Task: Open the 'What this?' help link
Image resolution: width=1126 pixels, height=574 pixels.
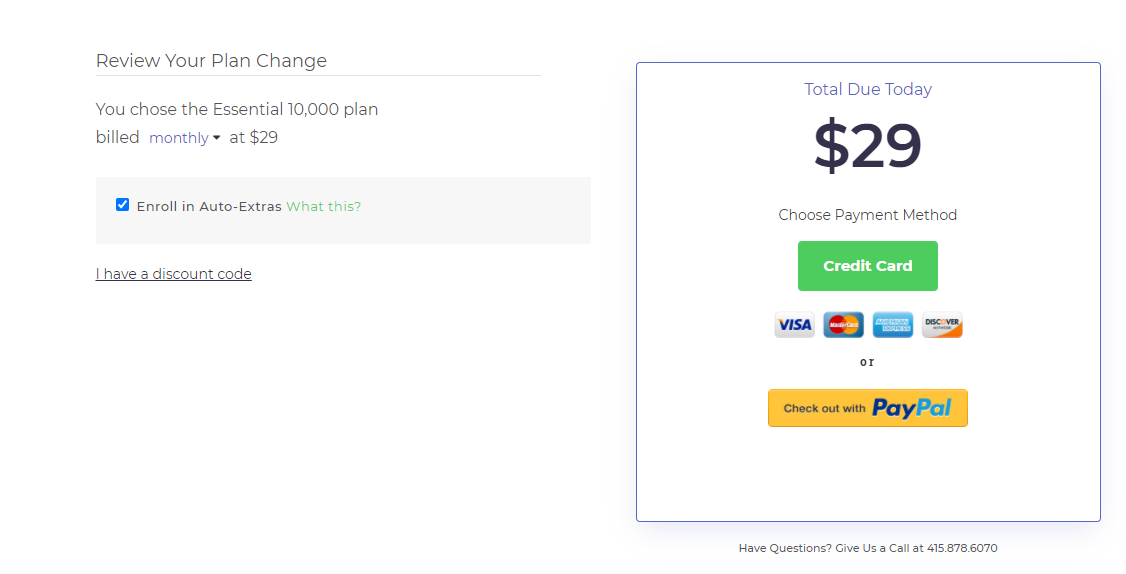Action: [x=323, y=207]
